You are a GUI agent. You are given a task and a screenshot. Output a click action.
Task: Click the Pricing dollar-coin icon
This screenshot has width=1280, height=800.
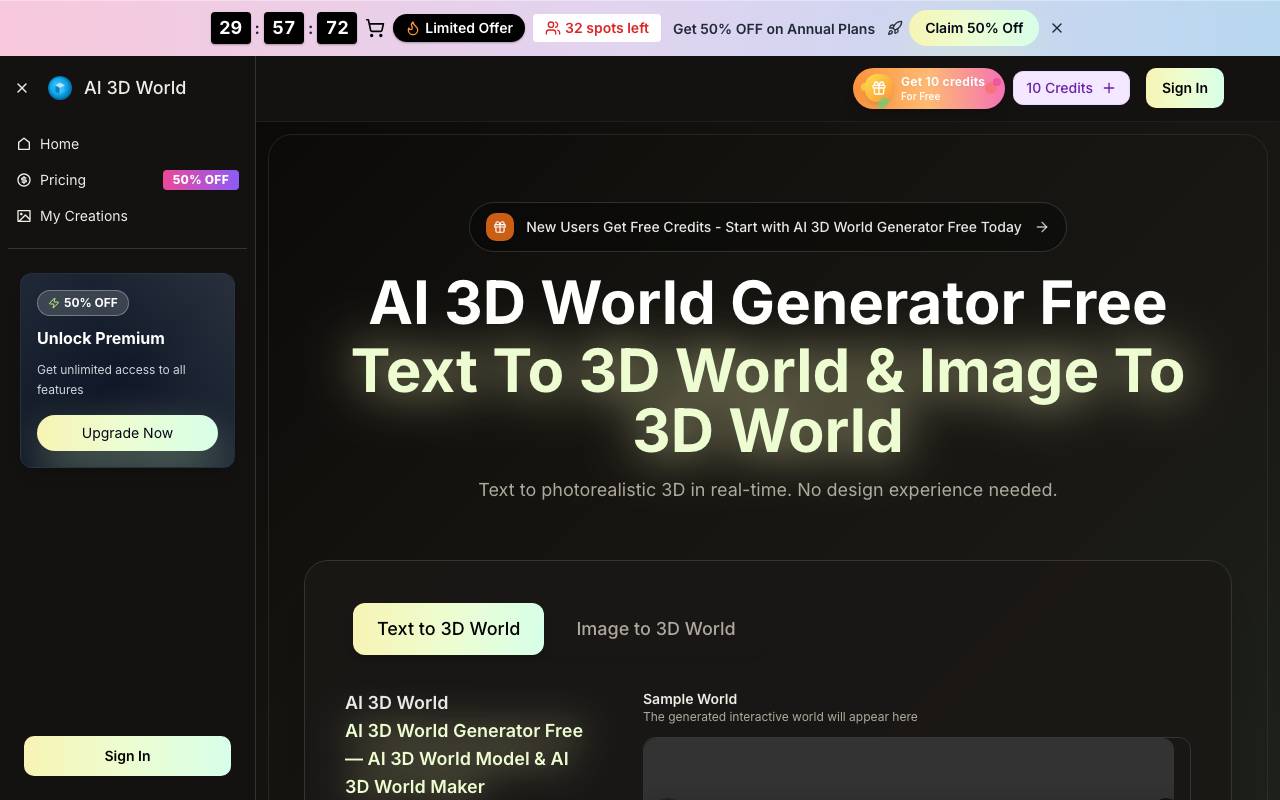[24, 180]
